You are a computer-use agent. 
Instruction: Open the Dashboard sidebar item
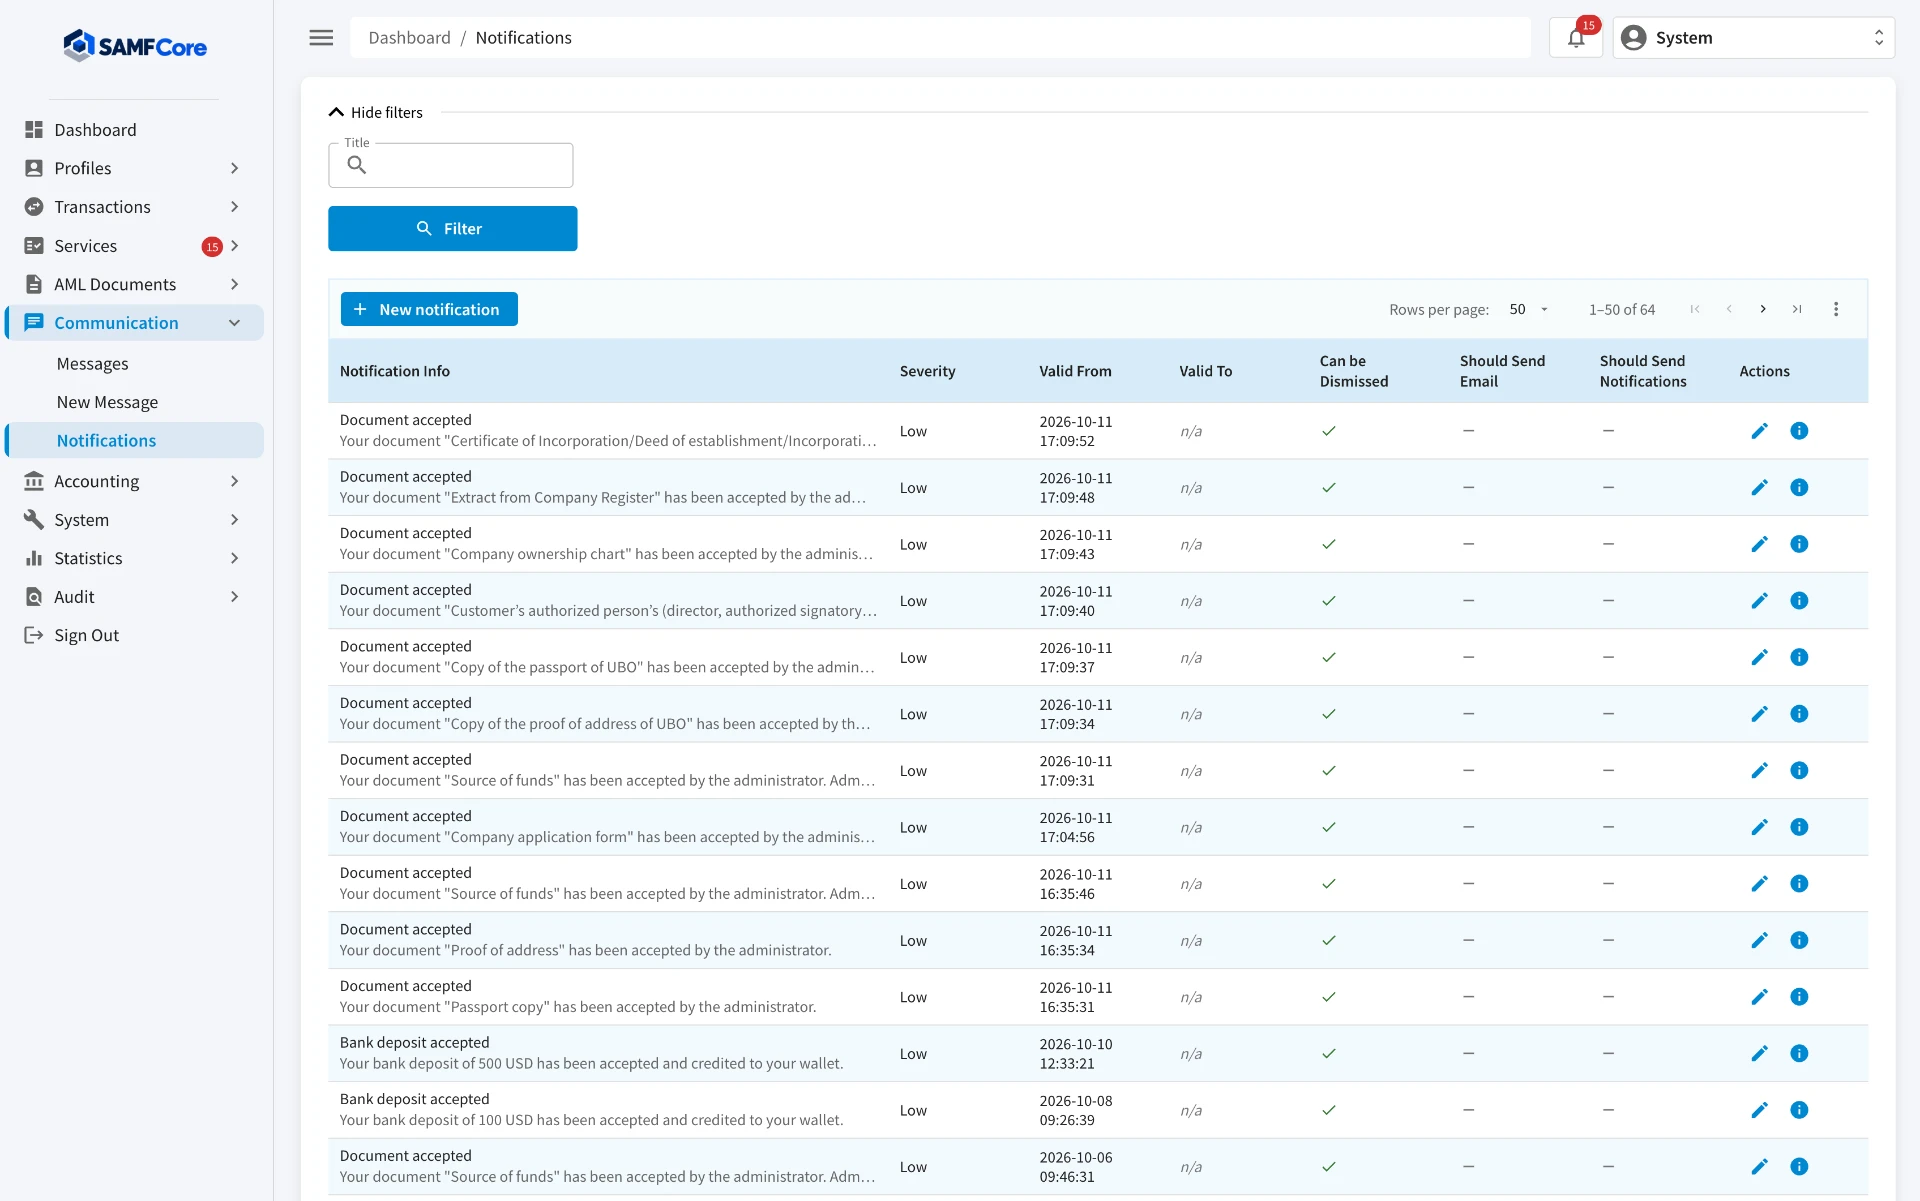tap(134, 130)
